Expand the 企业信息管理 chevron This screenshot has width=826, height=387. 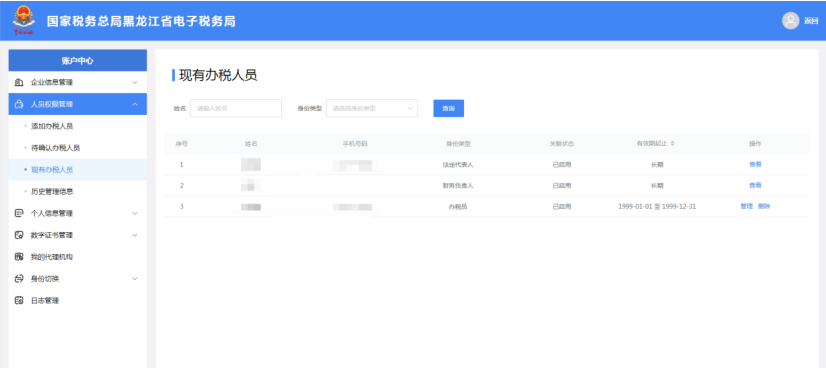coord(135,83)
